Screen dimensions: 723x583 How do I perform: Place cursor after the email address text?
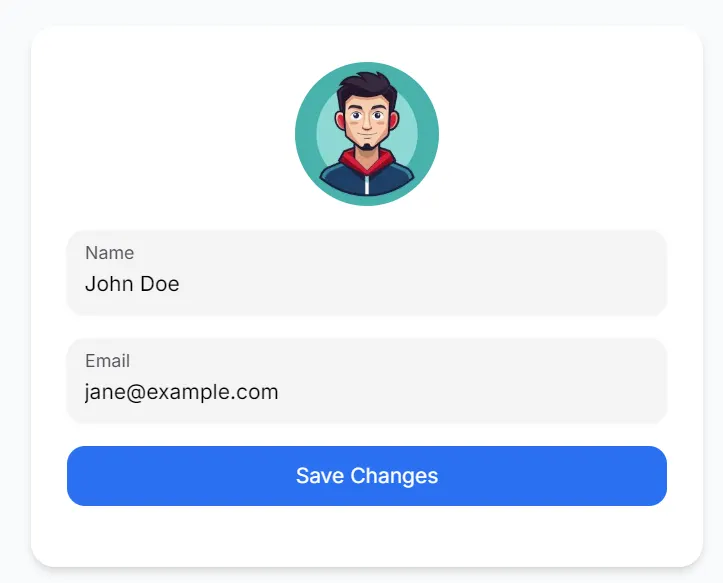pos(281,392)
